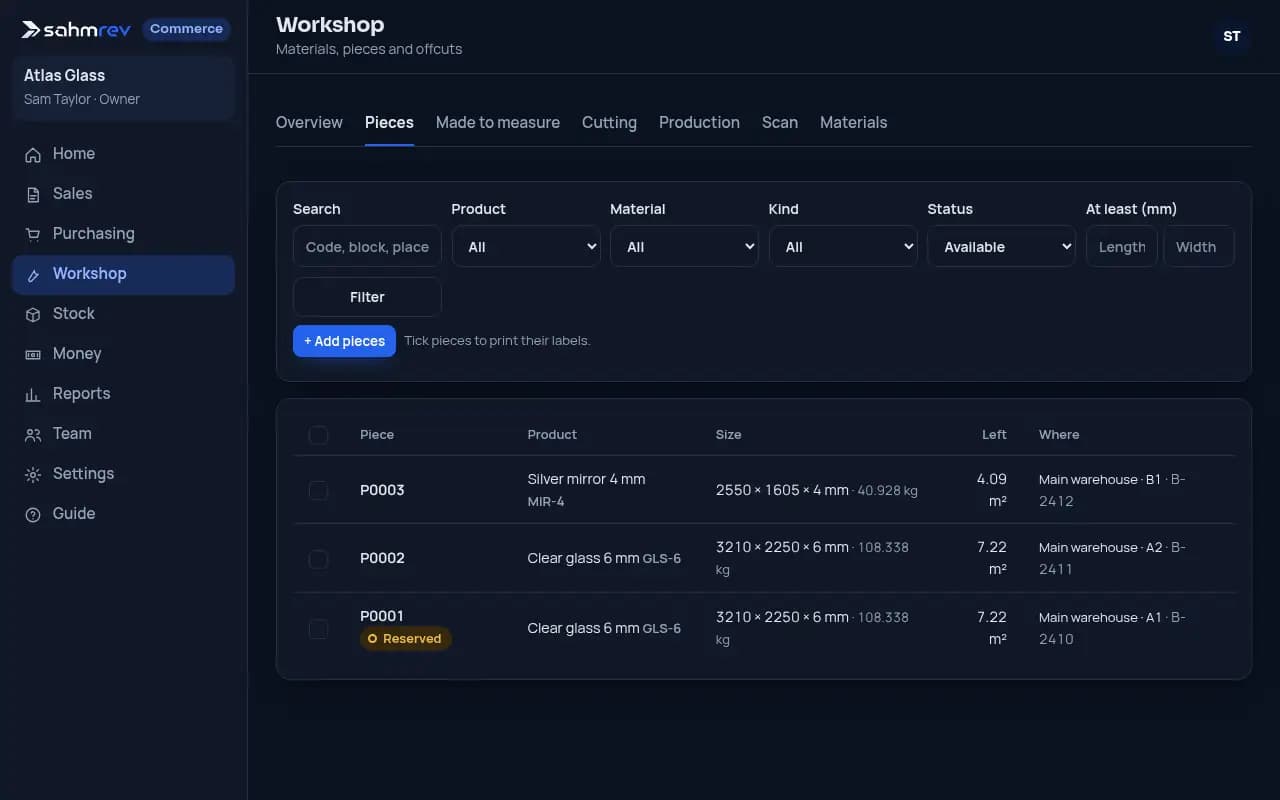
Task: Switch to the Overview tab
Action: pos(309,122)
